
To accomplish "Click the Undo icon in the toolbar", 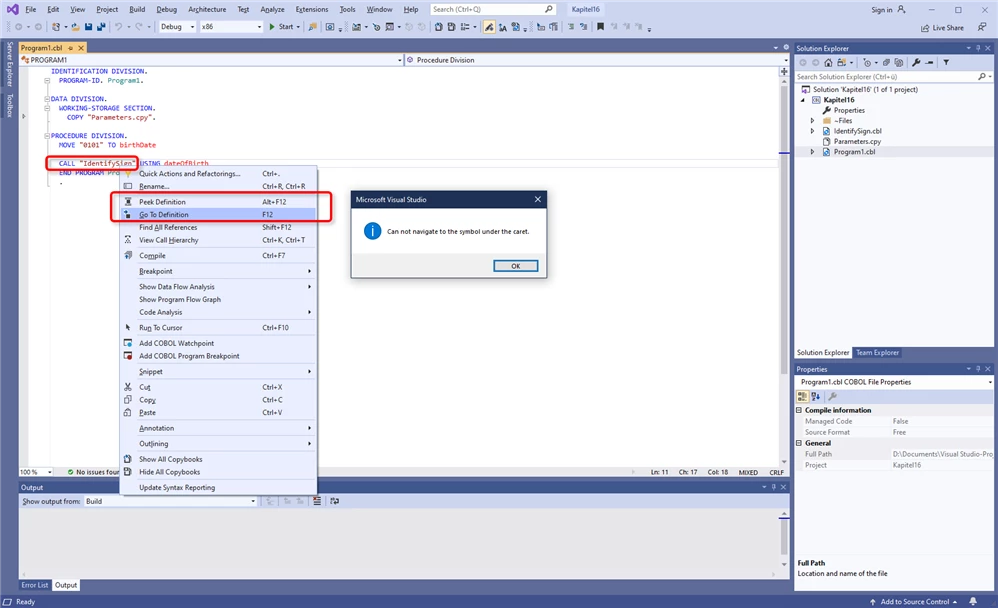I will [x=118, y=27].
